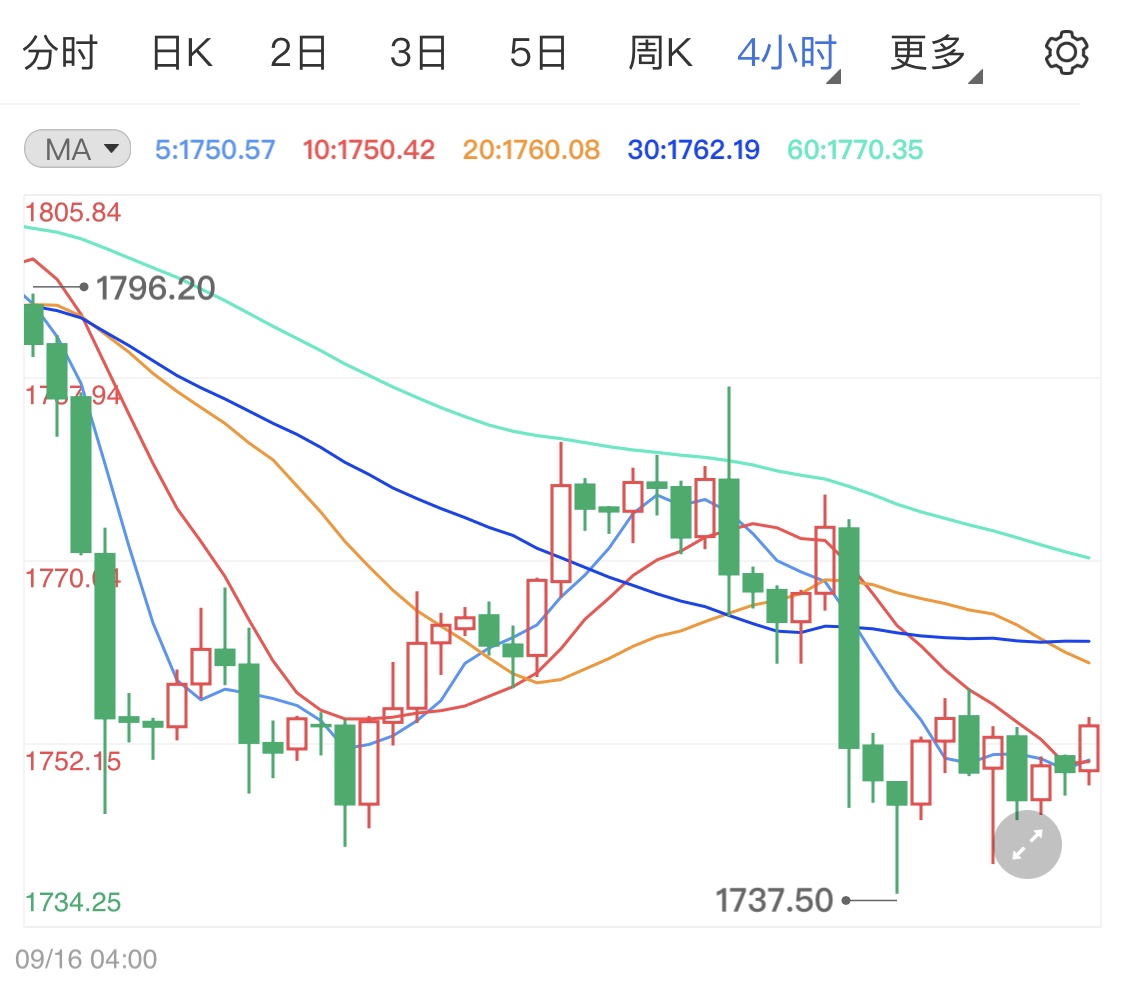Image resolution: width=1125 pixels, height=987 pixels.
Task: Open the chart settings gear icon
Action: coord(1066,52)
